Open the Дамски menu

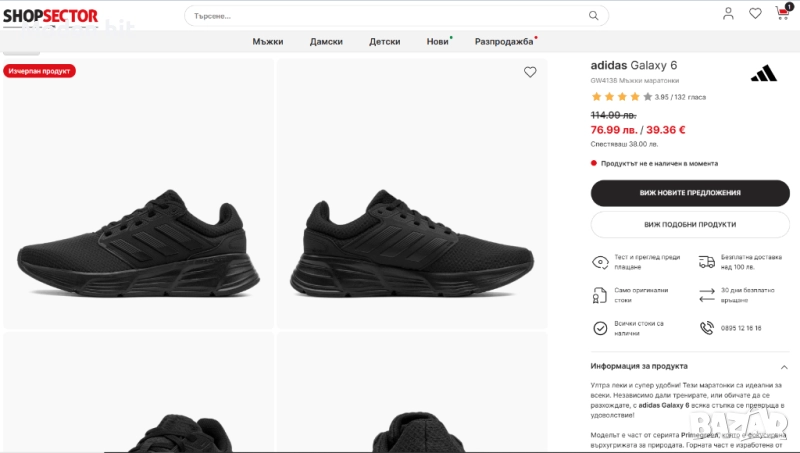(326, 42)
